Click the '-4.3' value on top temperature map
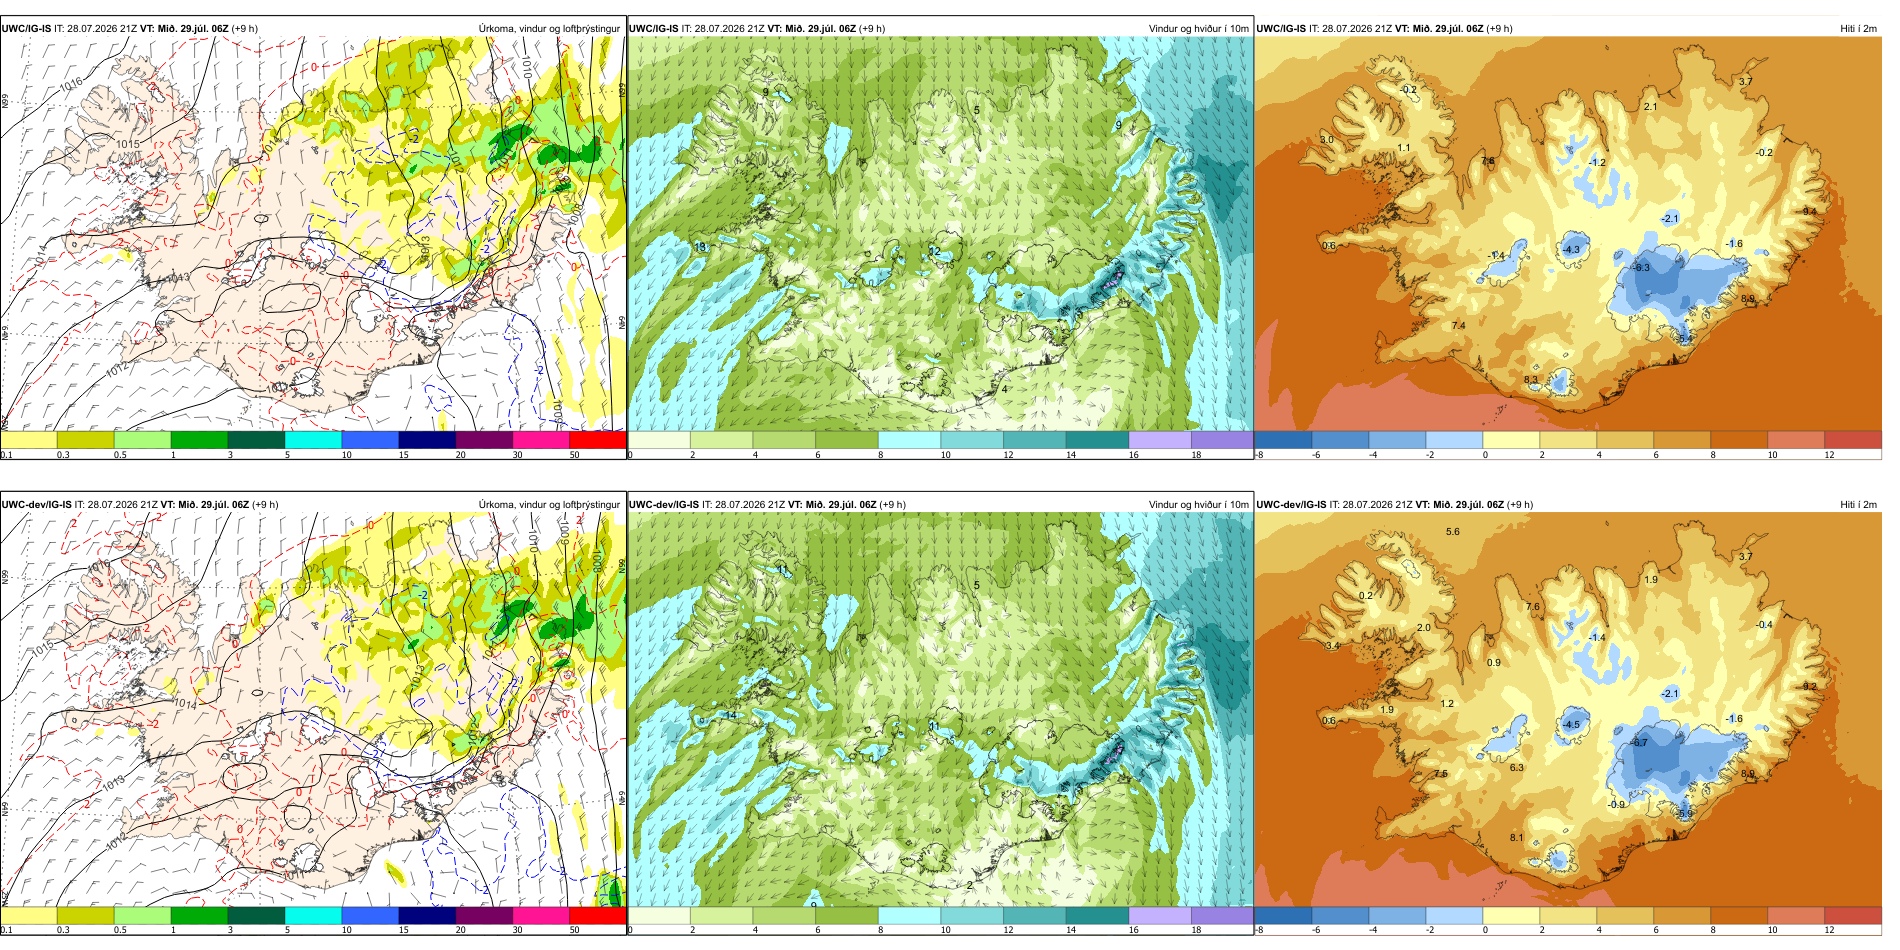The width and height of the screenshot is (1900, 950). (x=1572, y=250)
